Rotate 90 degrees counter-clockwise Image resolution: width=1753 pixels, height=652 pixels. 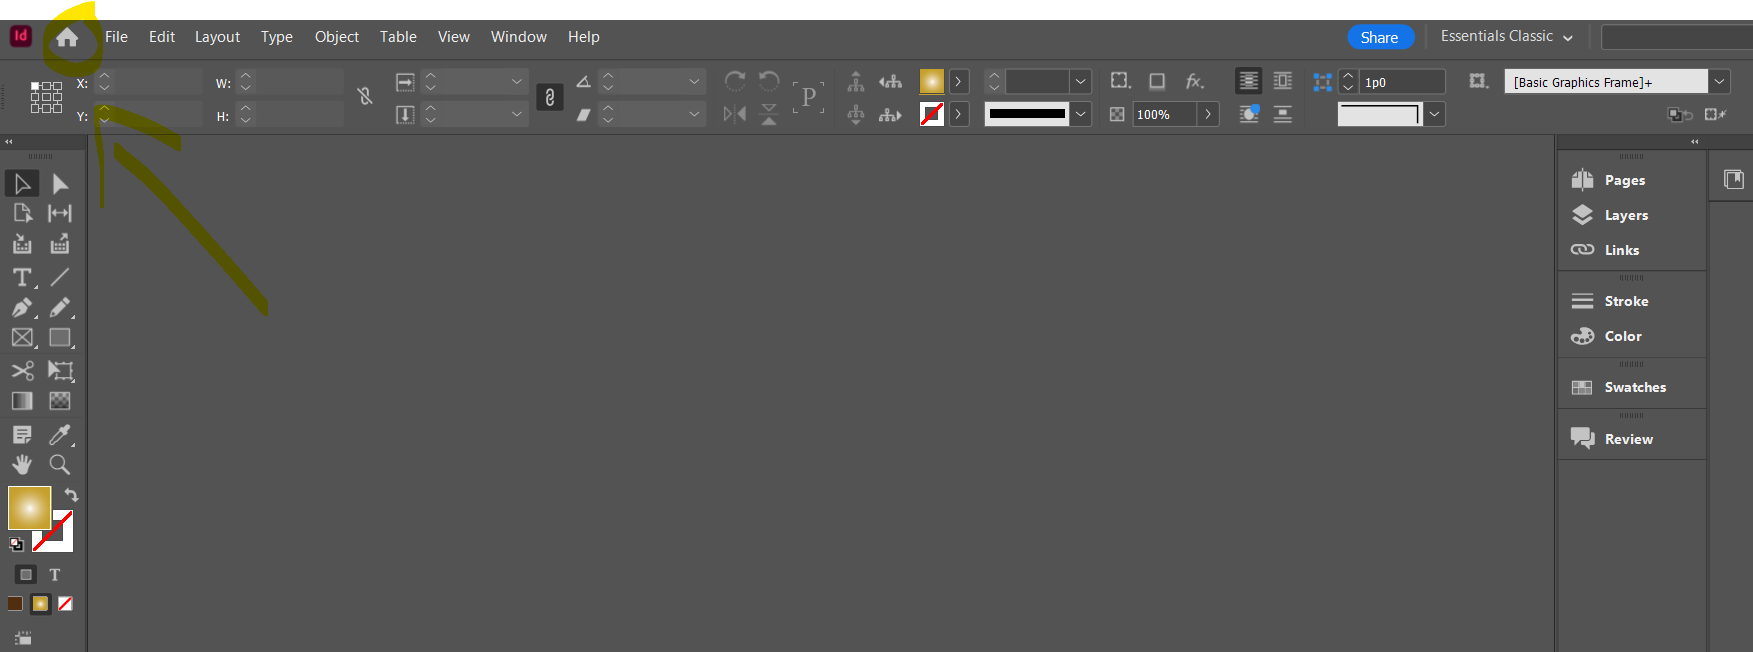coord(769,81)
